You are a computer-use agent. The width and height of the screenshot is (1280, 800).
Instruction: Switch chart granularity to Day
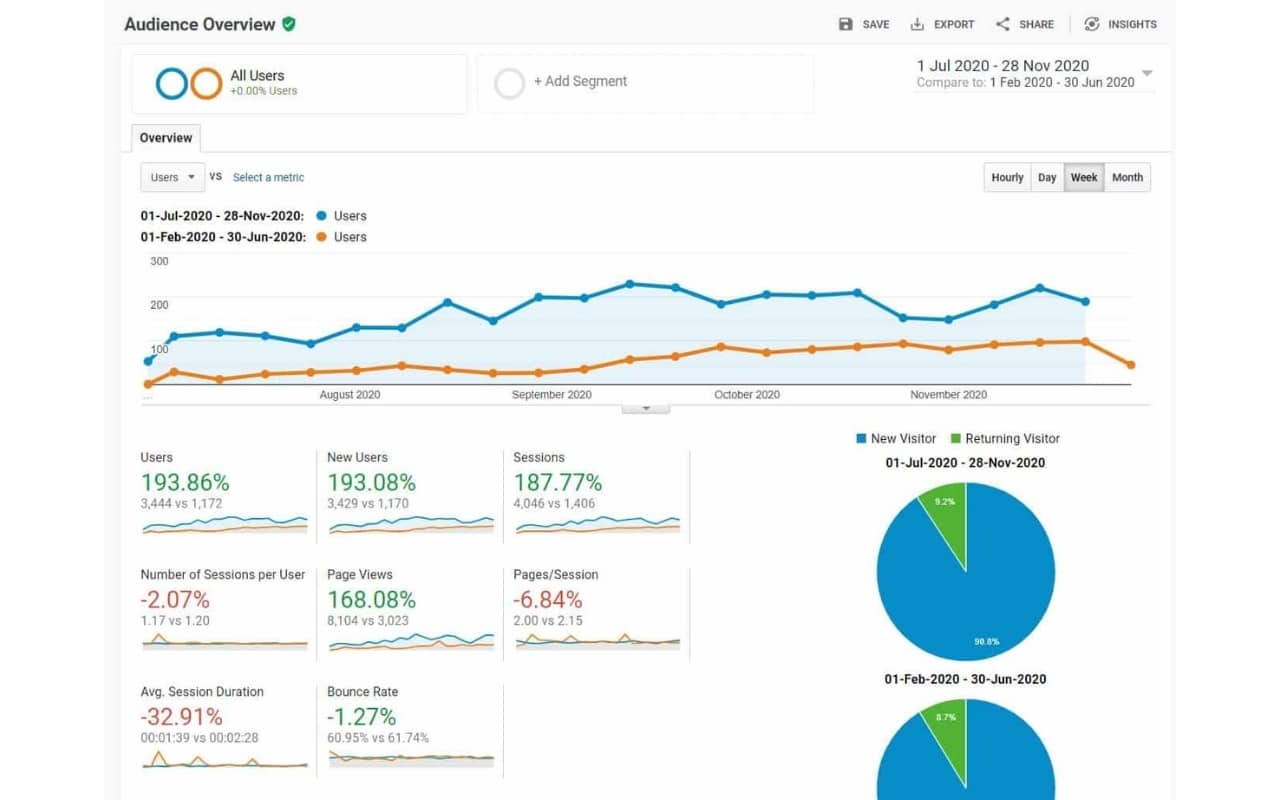(1047, 177)
